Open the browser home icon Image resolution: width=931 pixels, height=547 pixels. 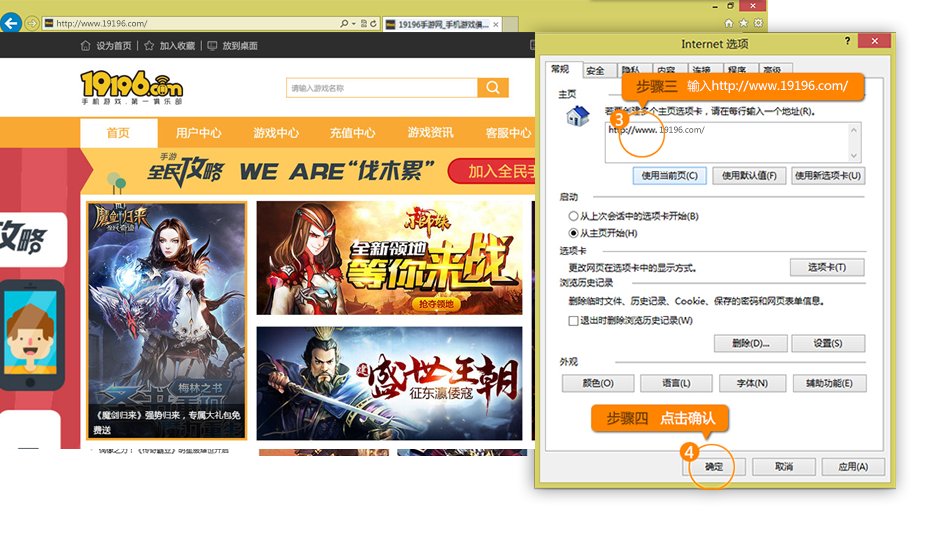point(729,23)
